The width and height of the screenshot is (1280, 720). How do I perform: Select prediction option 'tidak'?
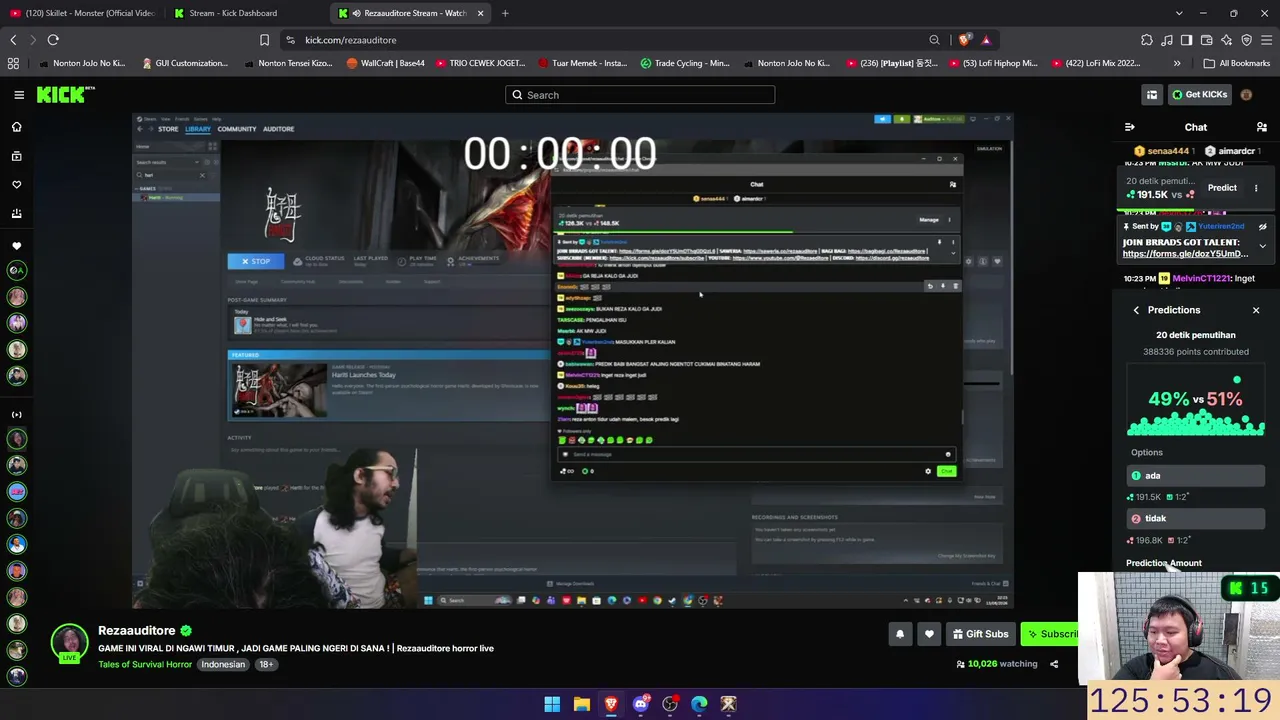pos(1196,519)
